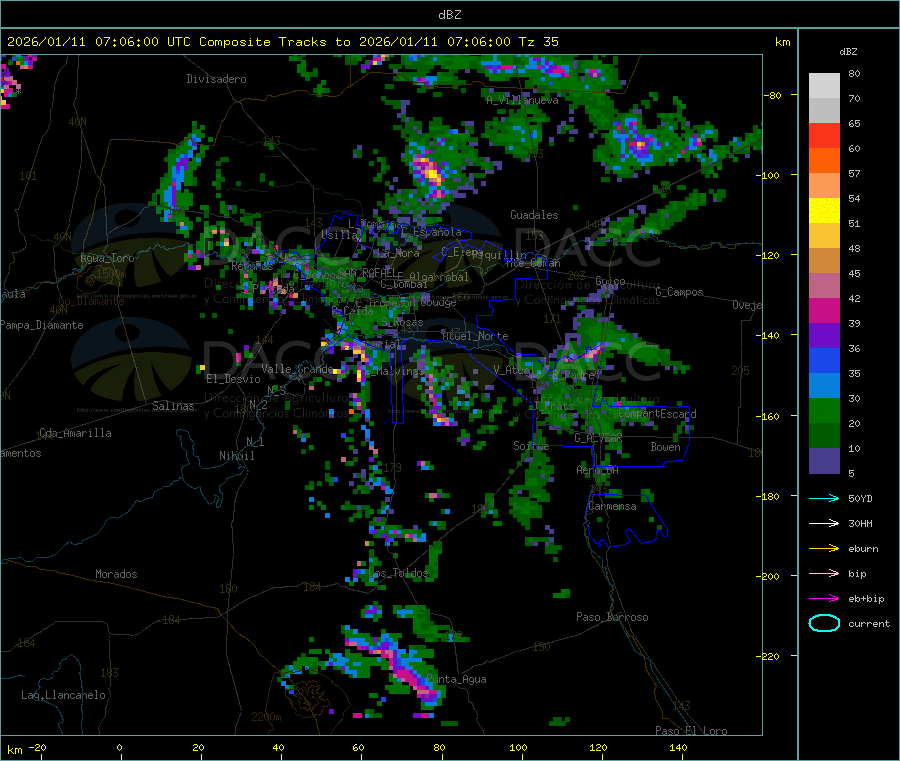Click the 'Carmensa' map label

pyautogui.click(x=612, y=506)
